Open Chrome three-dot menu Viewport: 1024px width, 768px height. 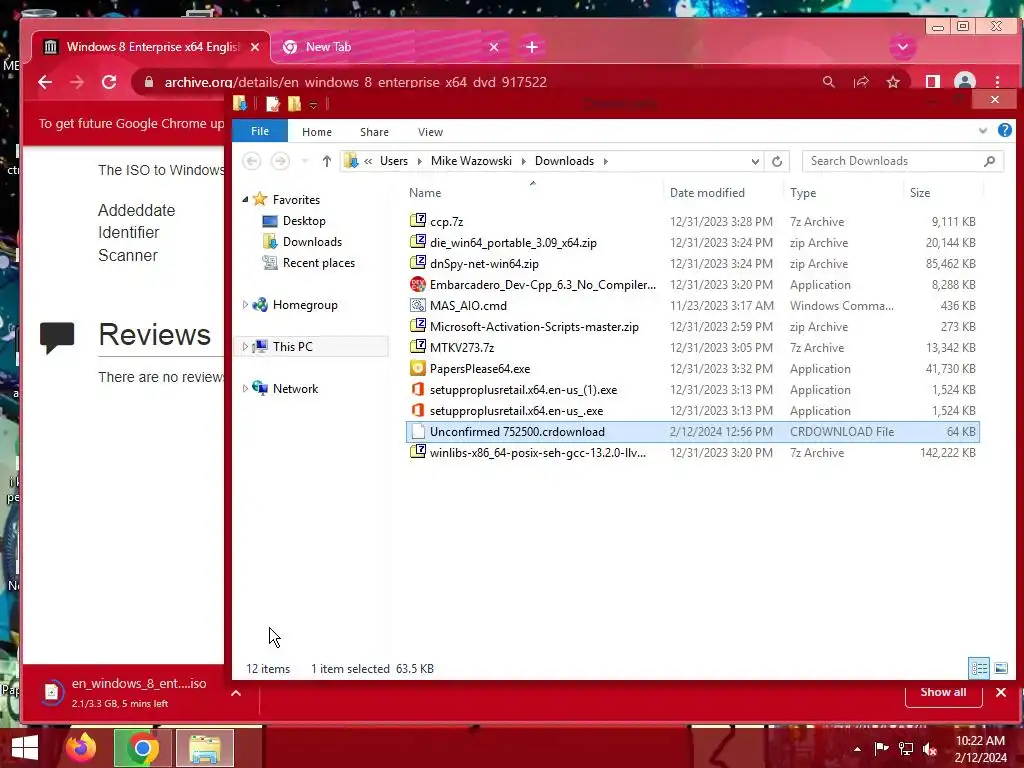point(997,82)
